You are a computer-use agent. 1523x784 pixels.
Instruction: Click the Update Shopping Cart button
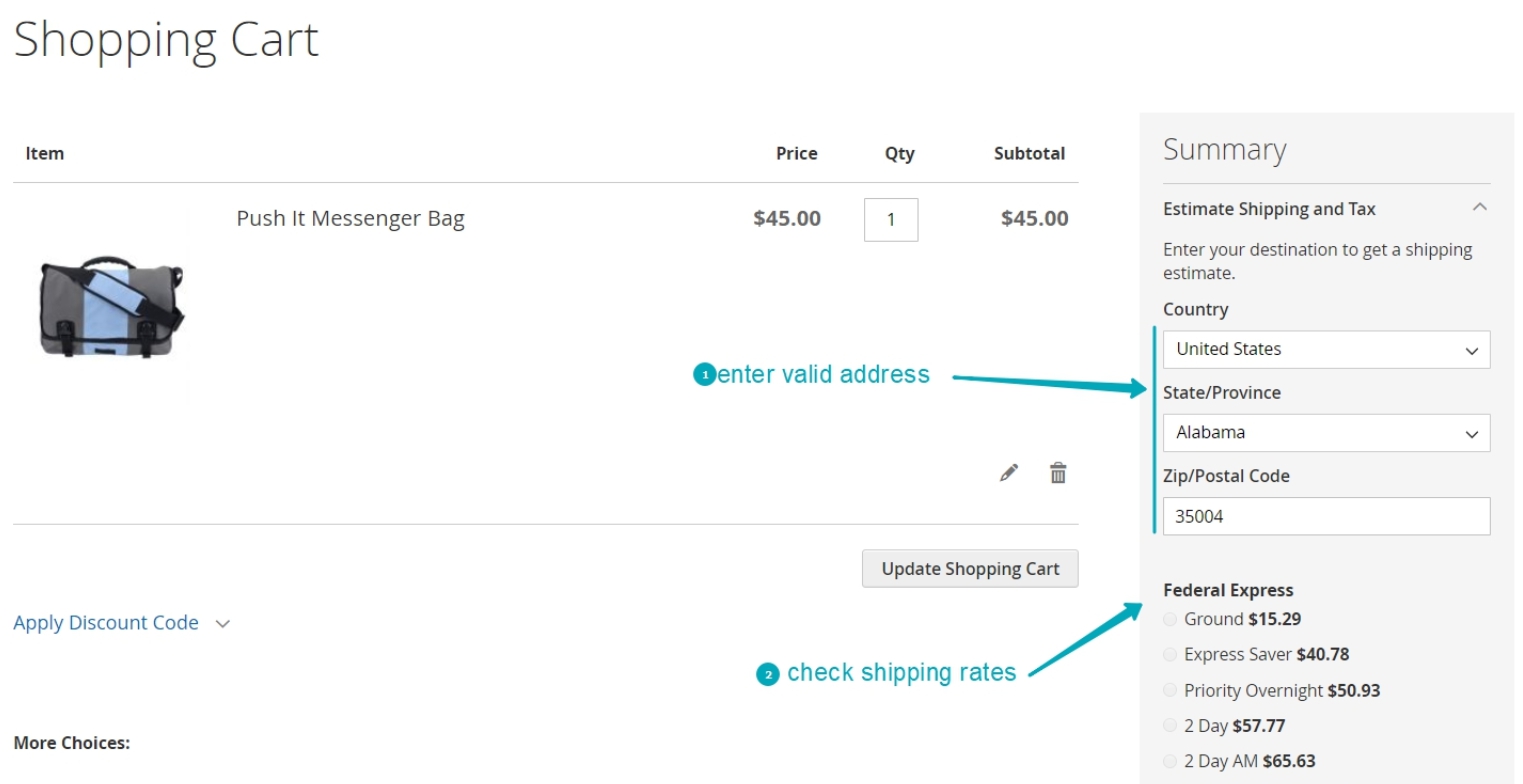pyautogui.click(x=970, y=568)
